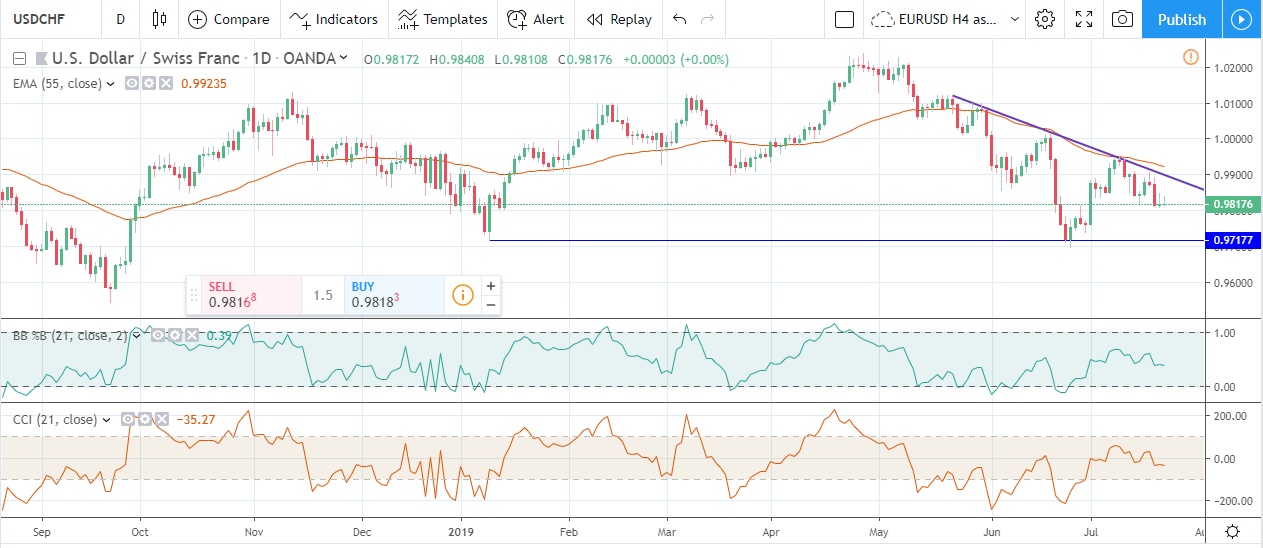Create a new Alert
This screenshot has height=548, width=1263.
536,19
